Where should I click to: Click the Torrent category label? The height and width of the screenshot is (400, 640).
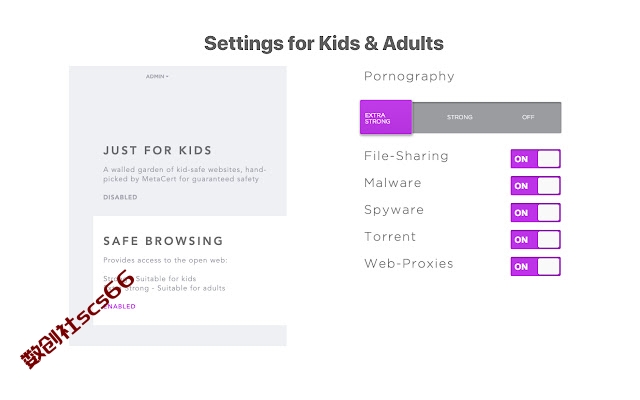390,237
